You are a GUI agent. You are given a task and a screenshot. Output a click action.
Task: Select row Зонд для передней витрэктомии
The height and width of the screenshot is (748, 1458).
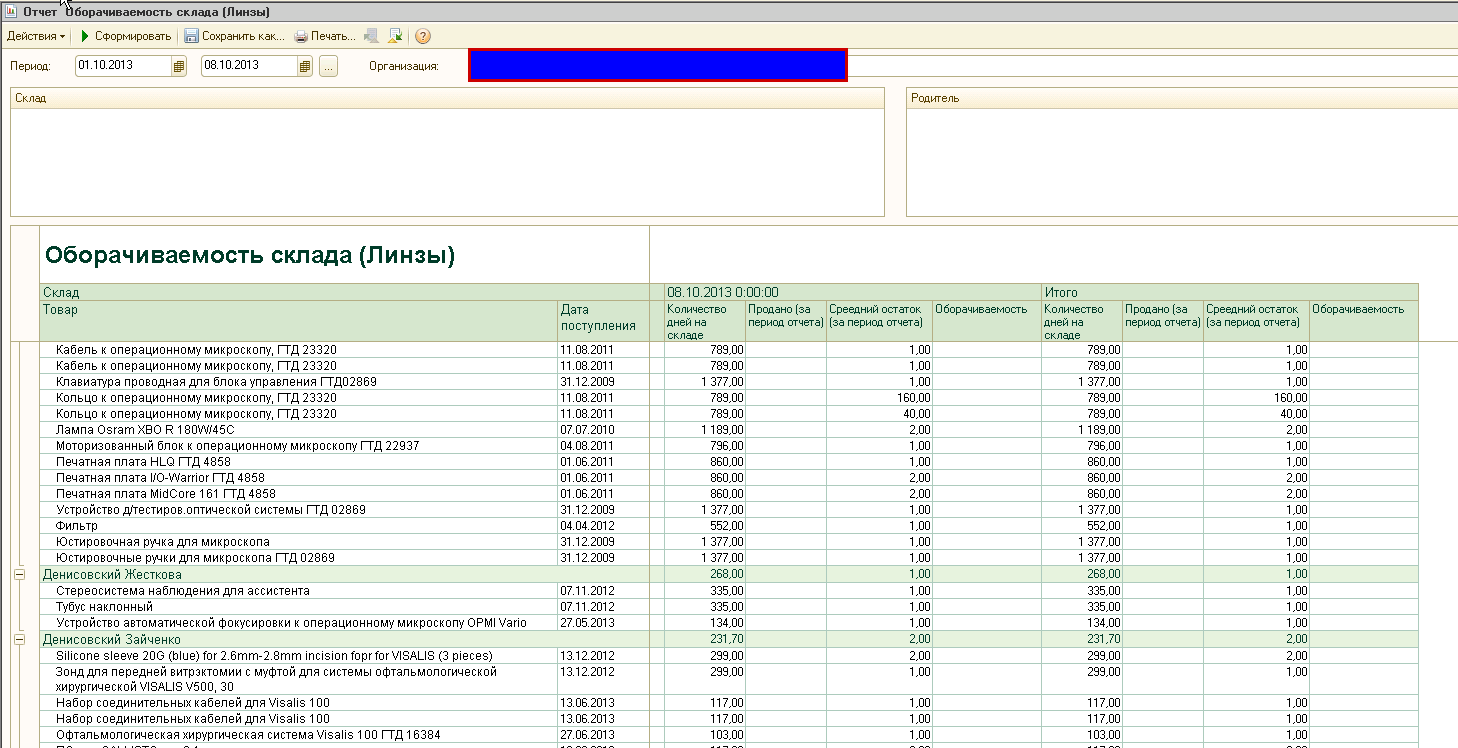729,679
